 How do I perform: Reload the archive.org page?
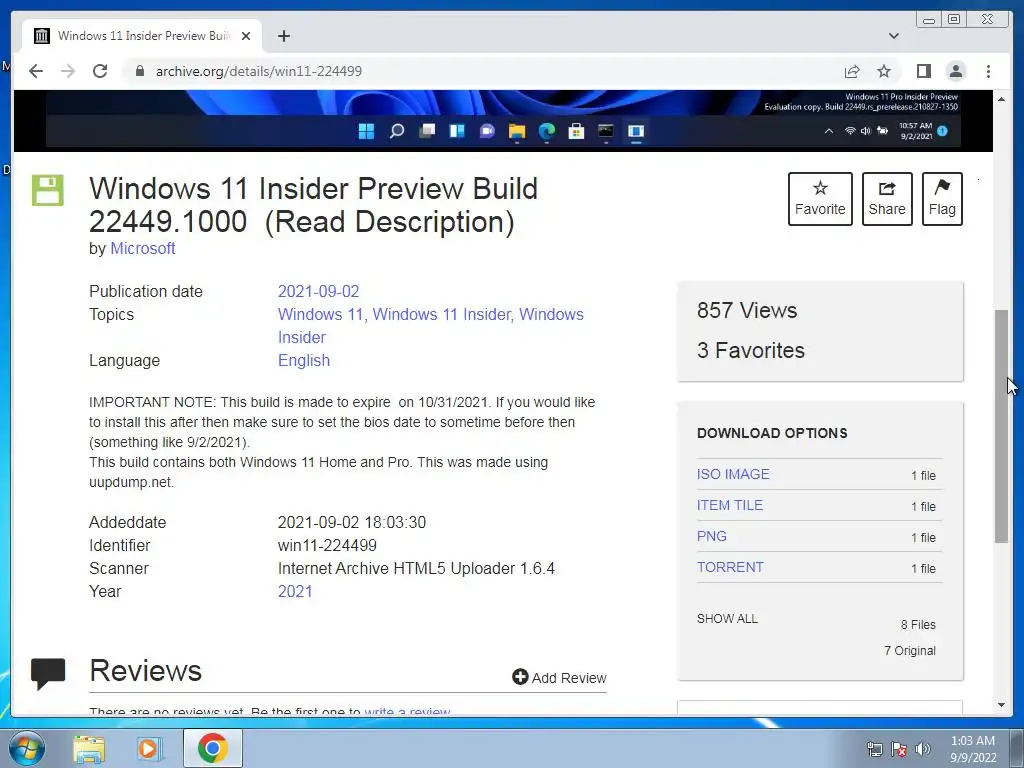(100, 71)
